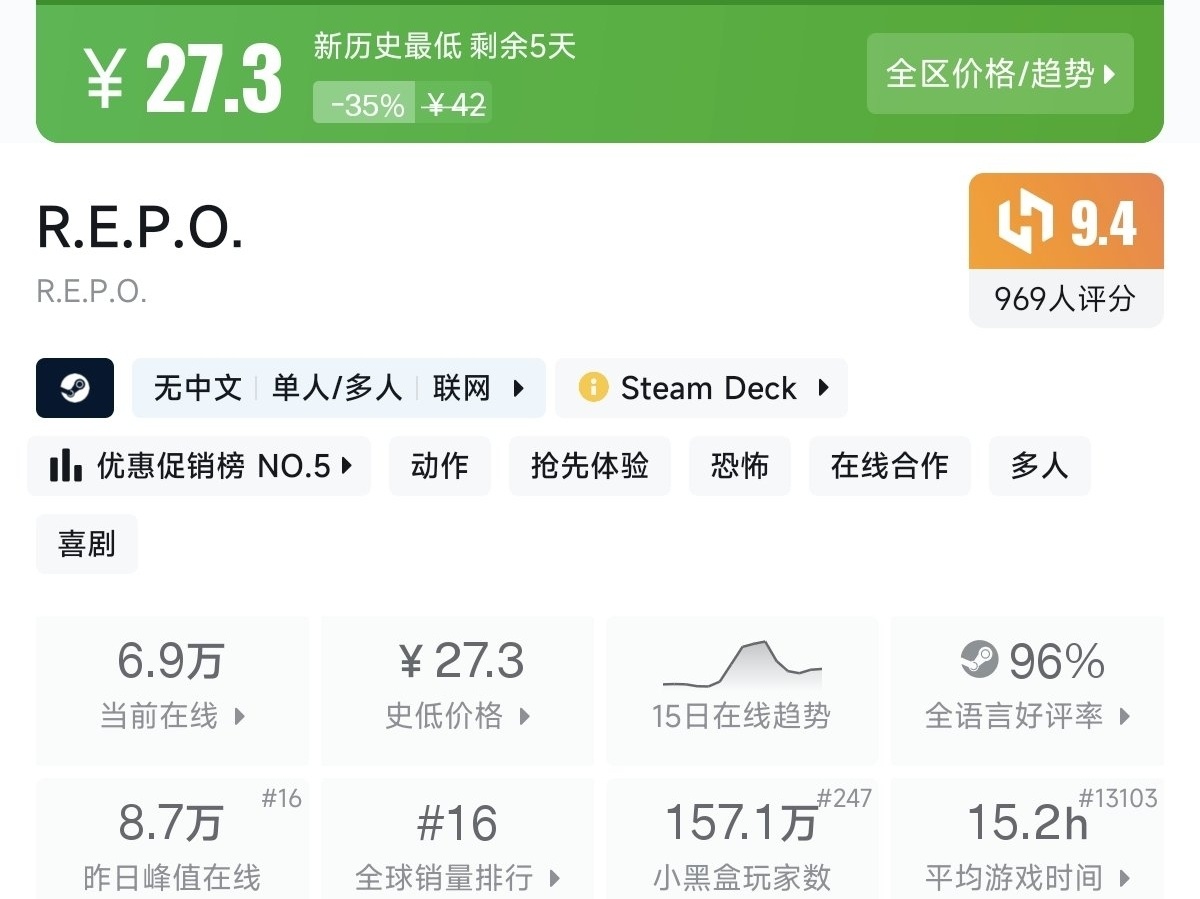Select the 抢先体验 tag
Screen dimensions: 1200x899
[x=590, y=466]
